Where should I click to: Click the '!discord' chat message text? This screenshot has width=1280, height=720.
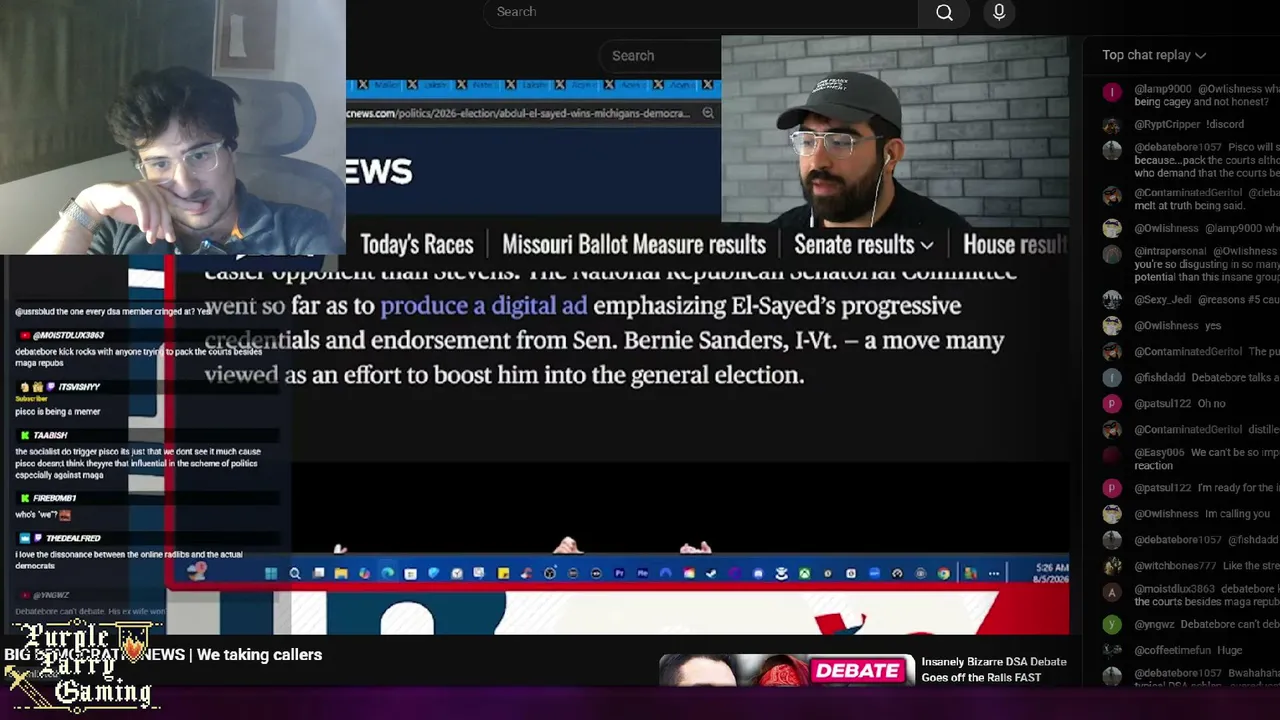tap(1225, 125)
